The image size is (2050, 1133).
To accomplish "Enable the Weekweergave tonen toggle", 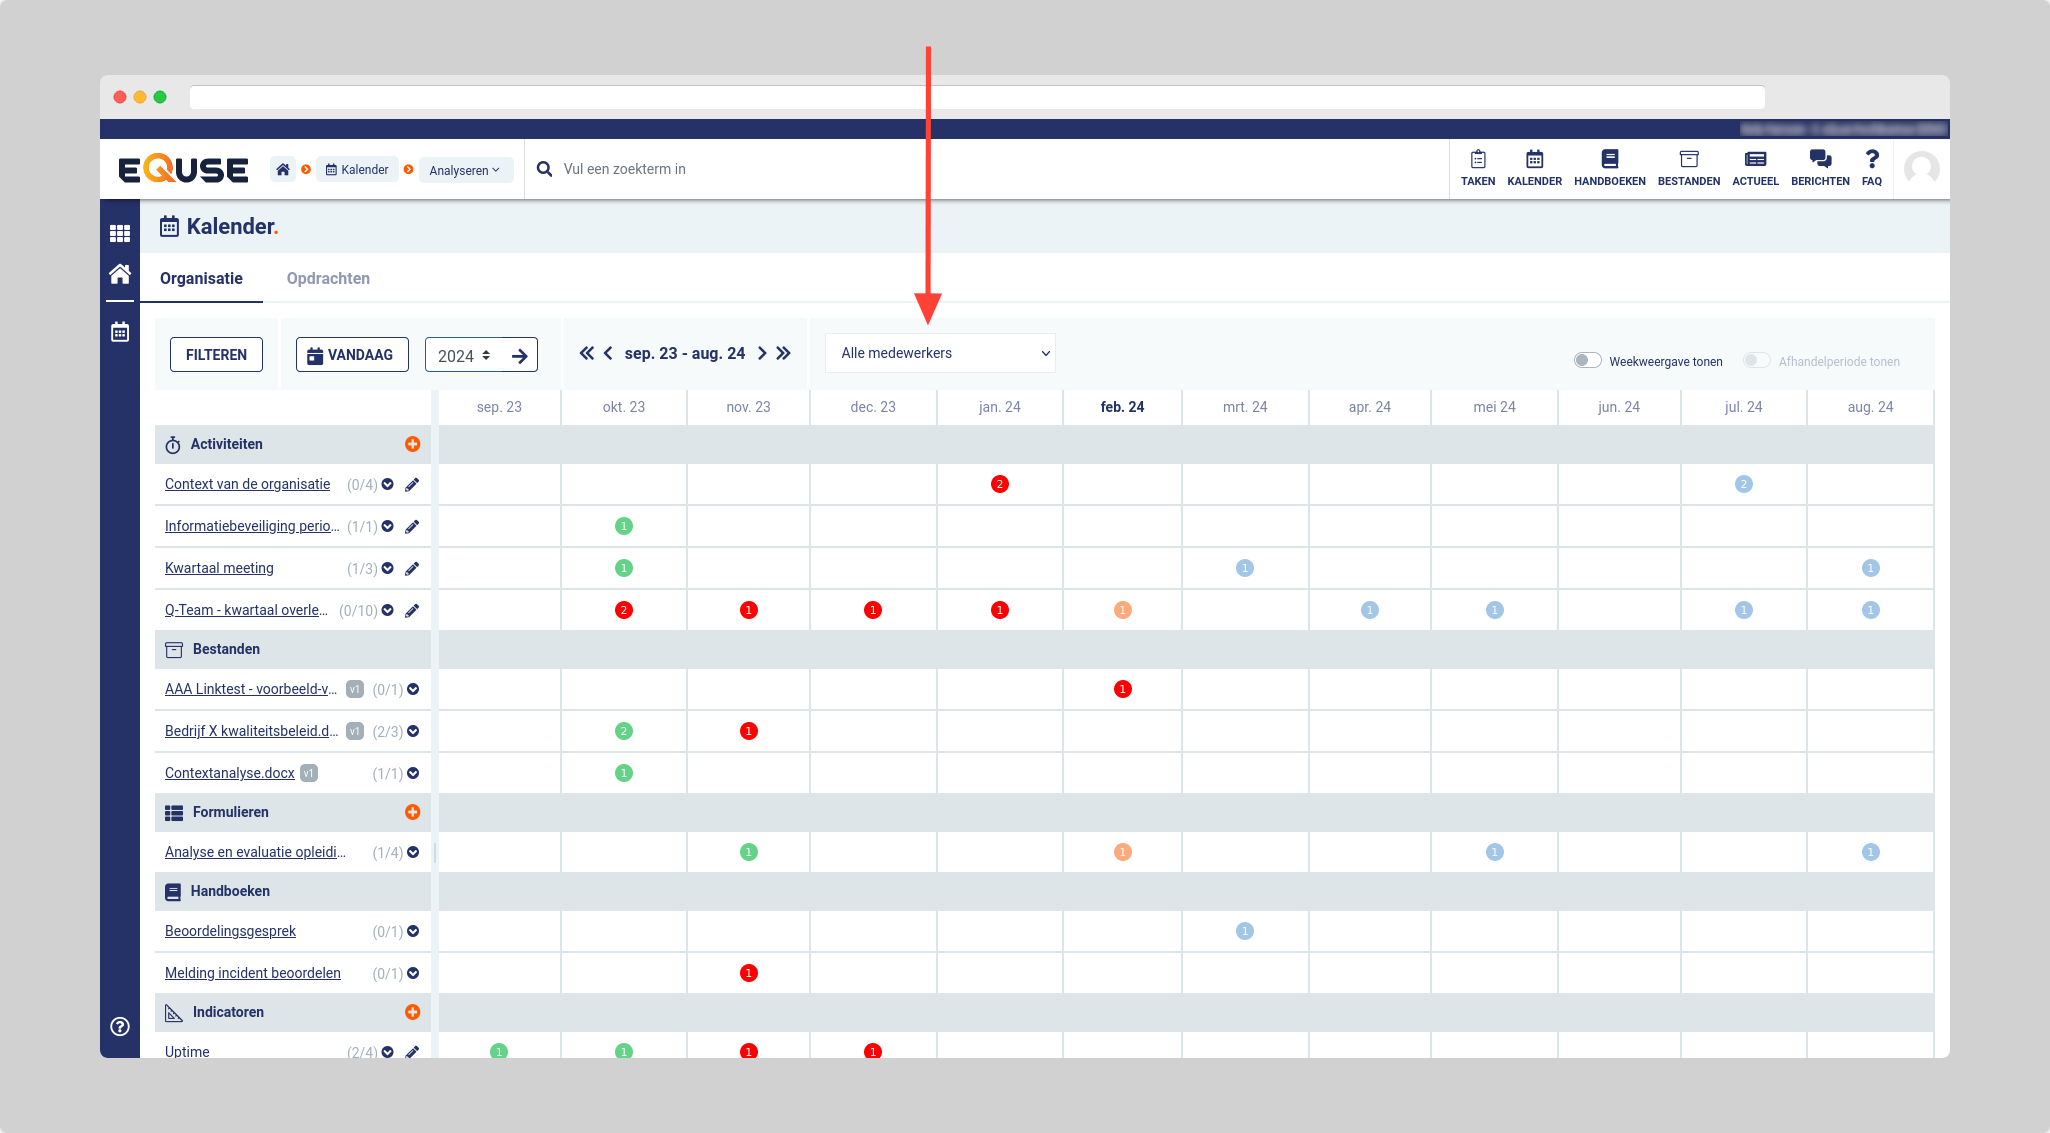I will pyautogui.click(x=1587, y=361).
